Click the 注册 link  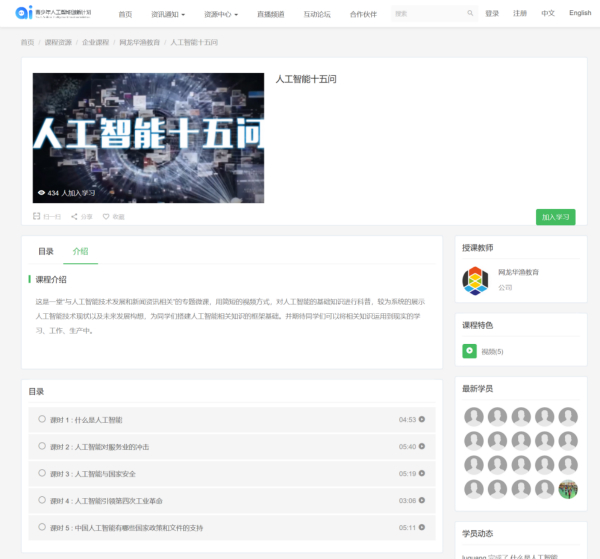click(x=520, y=13)
